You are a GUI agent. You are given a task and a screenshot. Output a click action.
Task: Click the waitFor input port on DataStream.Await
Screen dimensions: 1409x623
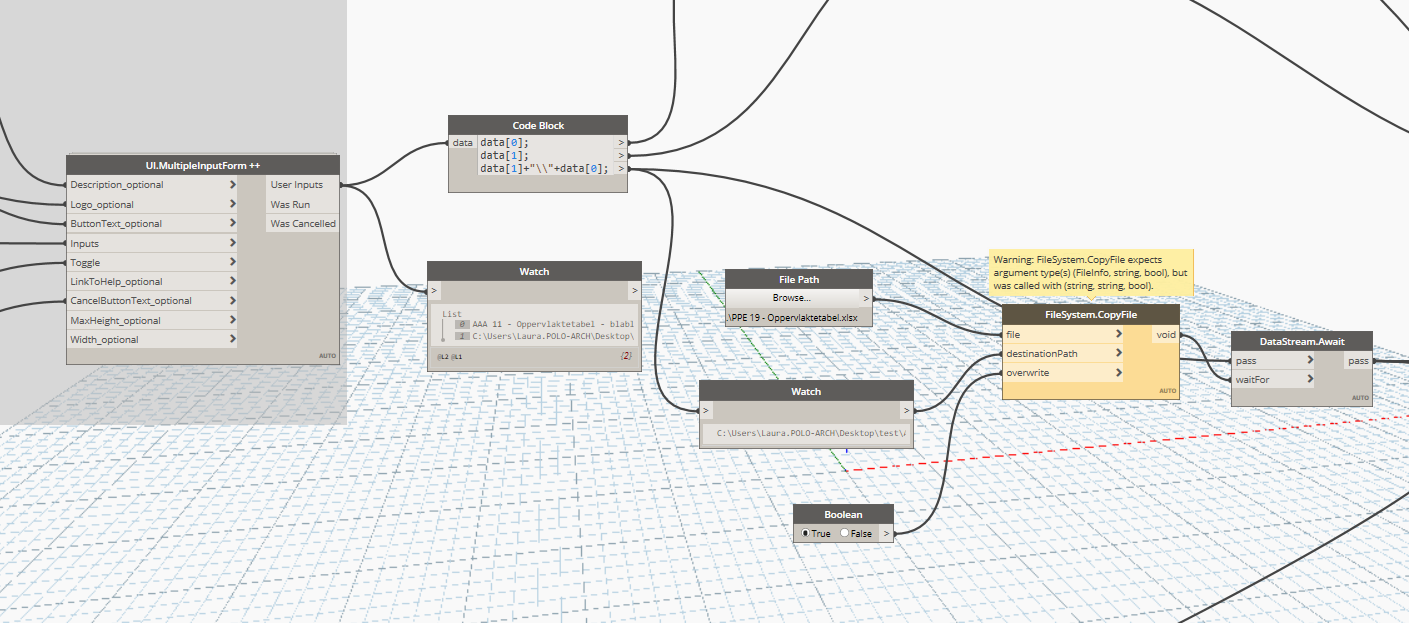tap(1273, 380)
